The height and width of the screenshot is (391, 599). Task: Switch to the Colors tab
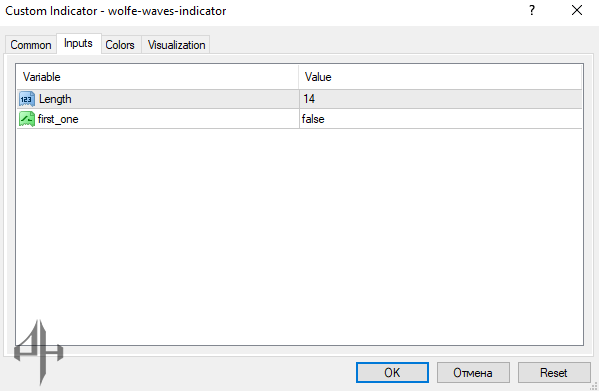coord(120,45)
